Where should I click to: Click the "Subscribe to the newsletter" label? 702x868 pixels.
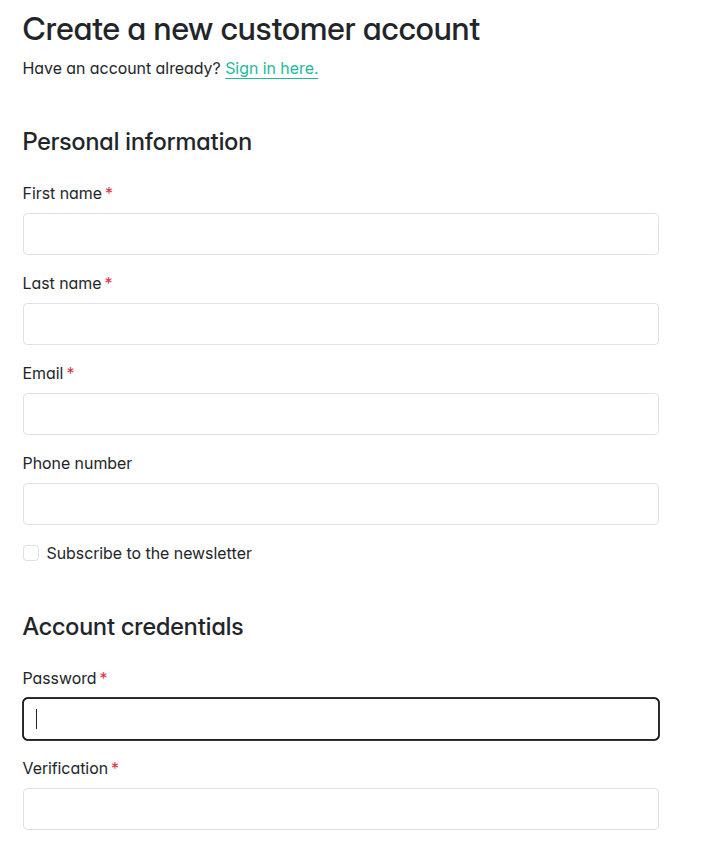149,553
